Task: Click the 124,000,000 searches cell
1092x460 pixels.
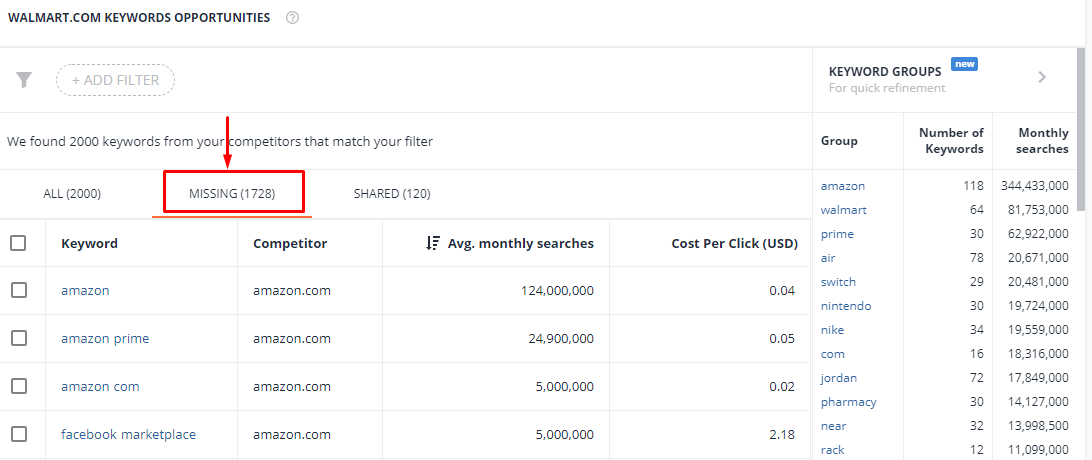Action: tap(557, 291)
